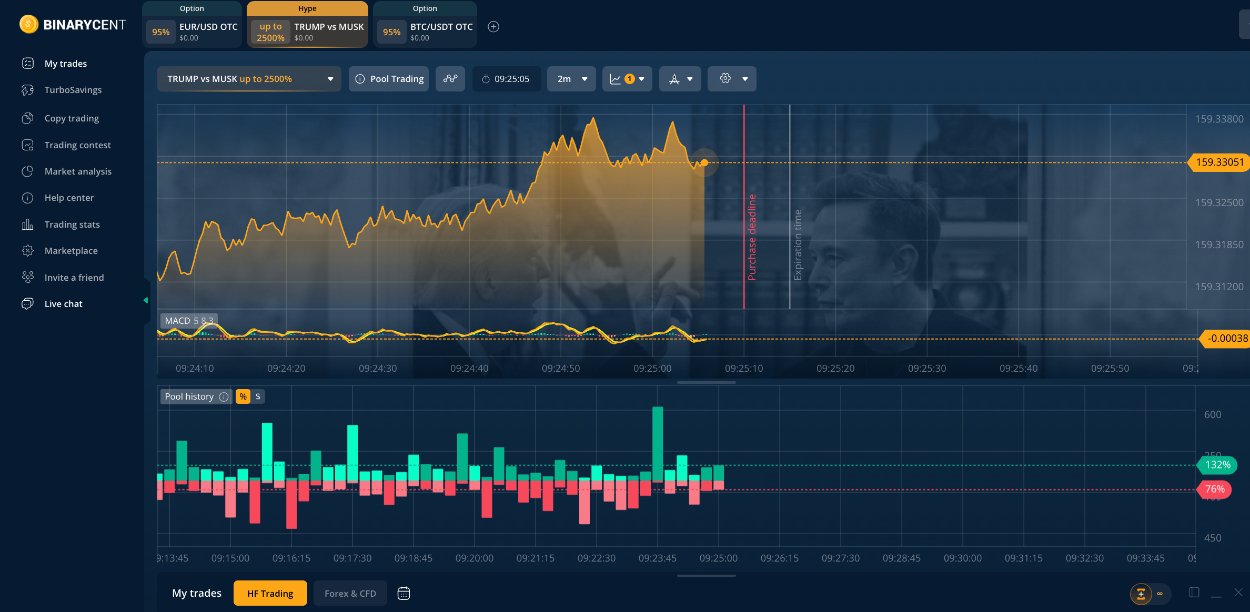Select the TRUMP vs MUSK Hype tab
Image resolution: width=1250 pixels, height=612 pixels.
click(307, 25)
